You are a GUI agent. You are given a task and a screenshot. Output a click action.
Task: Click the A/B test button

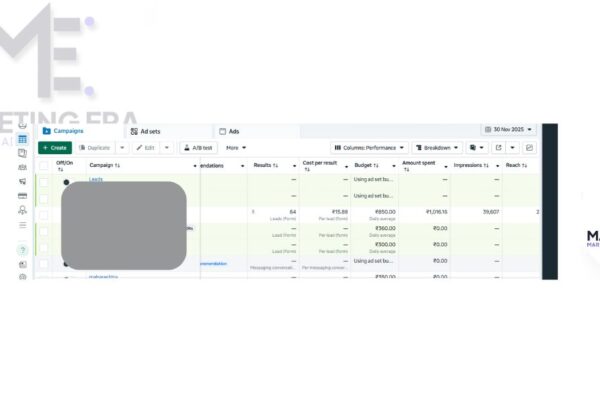coord(198,148)
